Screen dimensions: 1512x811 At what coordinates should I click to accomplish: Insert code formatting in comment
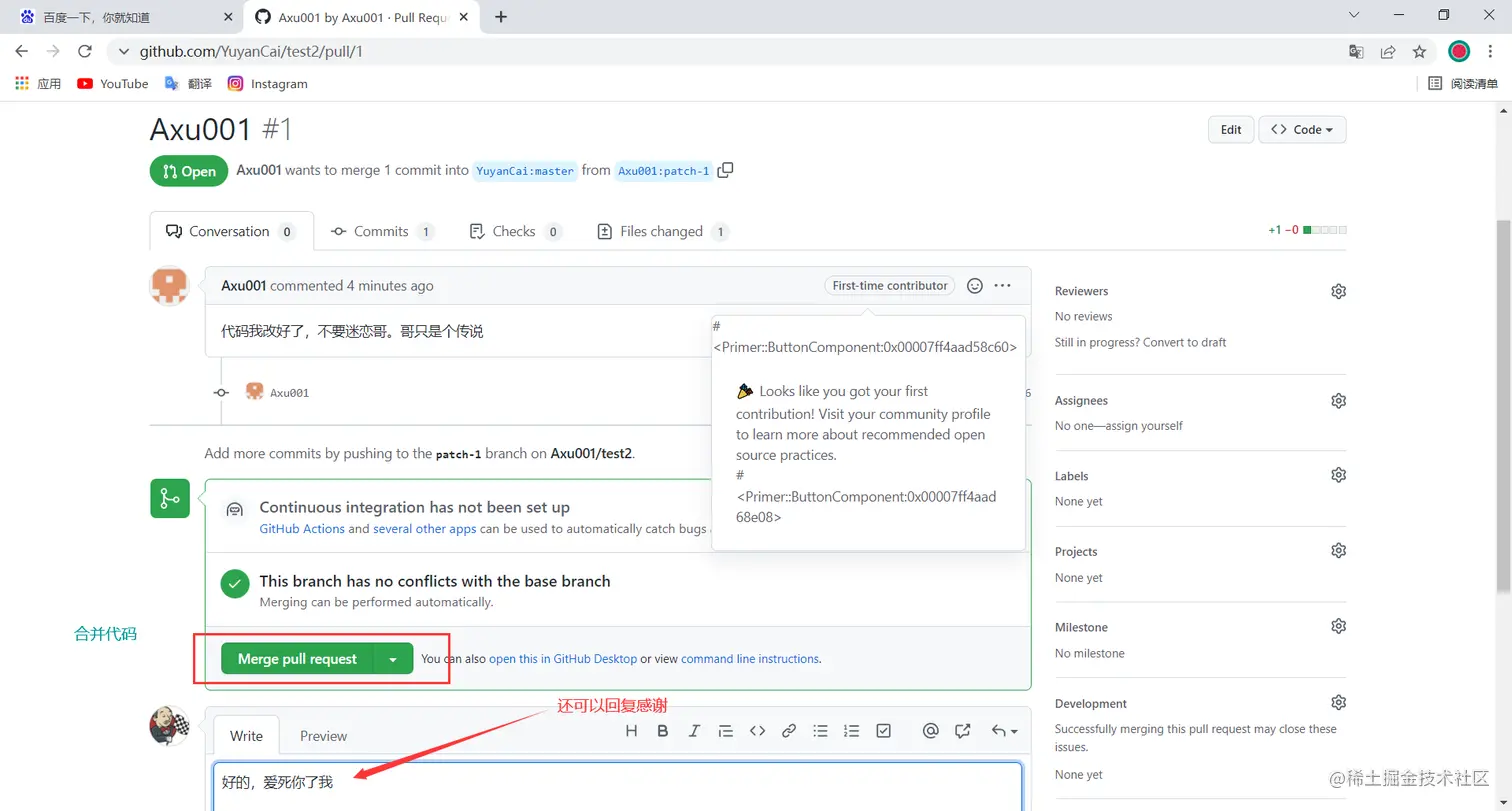[x=757, y=731]
